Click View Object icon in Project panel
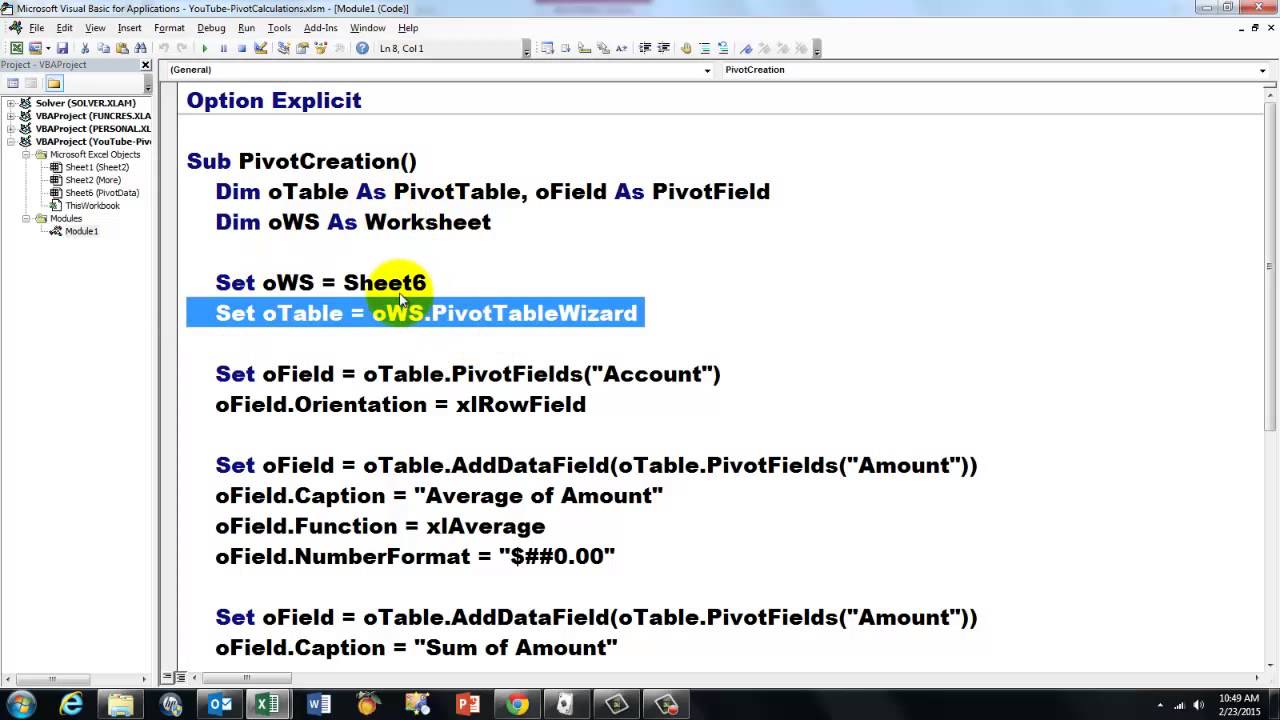Viewport: 1280px width, 720px height. point(32,83)
